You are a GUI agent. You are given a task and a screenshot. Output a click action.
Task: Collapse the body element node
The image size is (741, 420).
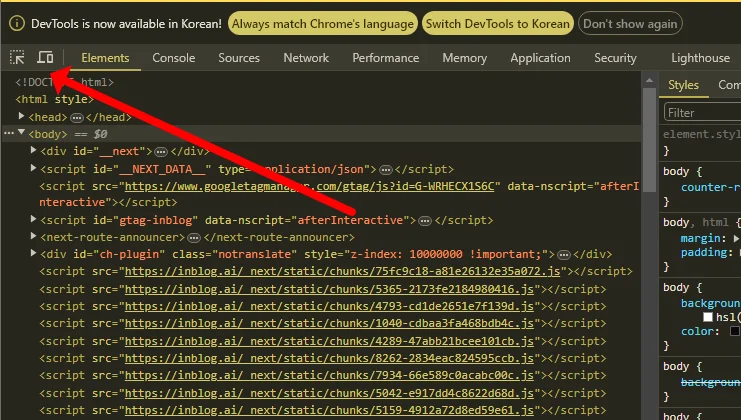[21, 133]
